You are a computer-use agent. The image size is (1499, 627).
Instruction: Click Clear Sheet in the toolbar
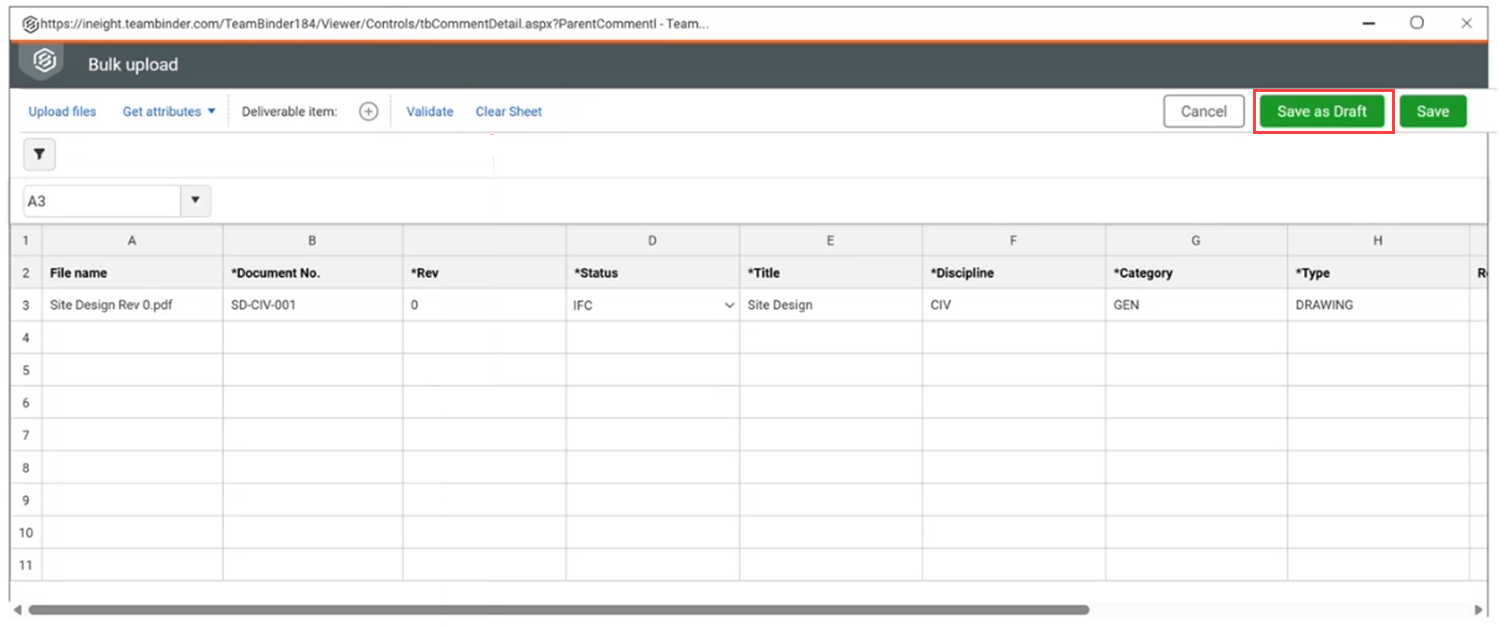tap(508, 112)
